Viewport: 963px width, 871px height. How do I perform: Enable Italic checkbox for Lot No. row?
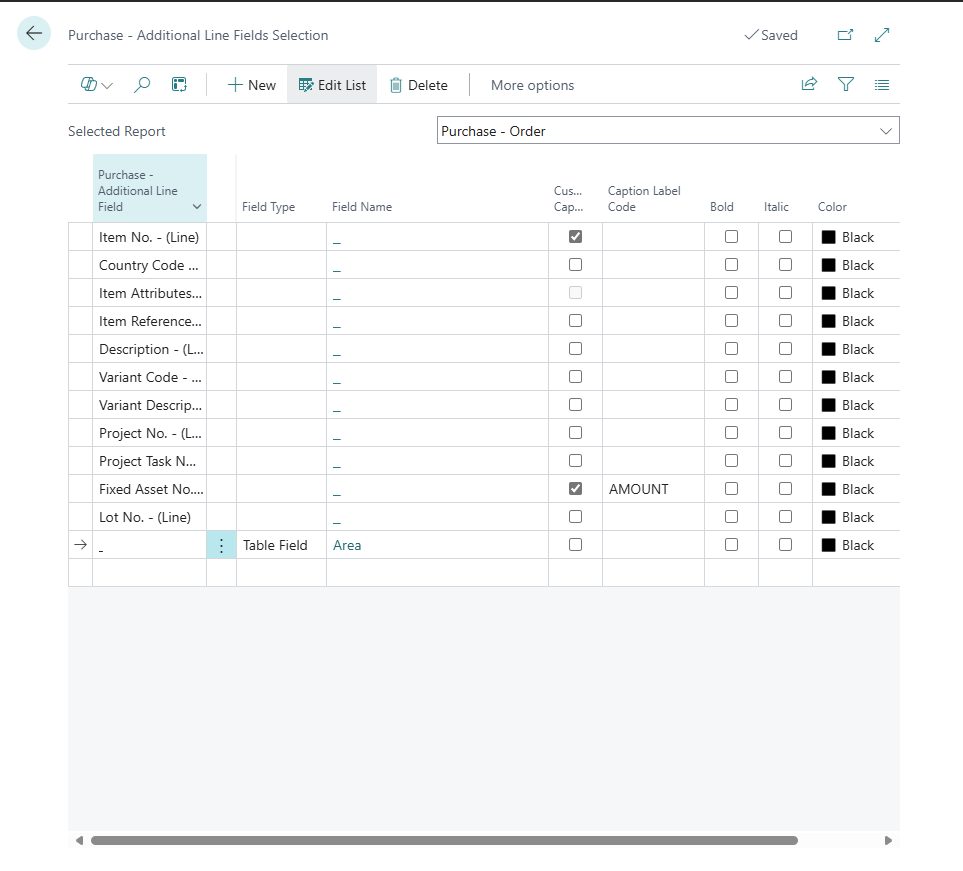click(x=786, y=517)
